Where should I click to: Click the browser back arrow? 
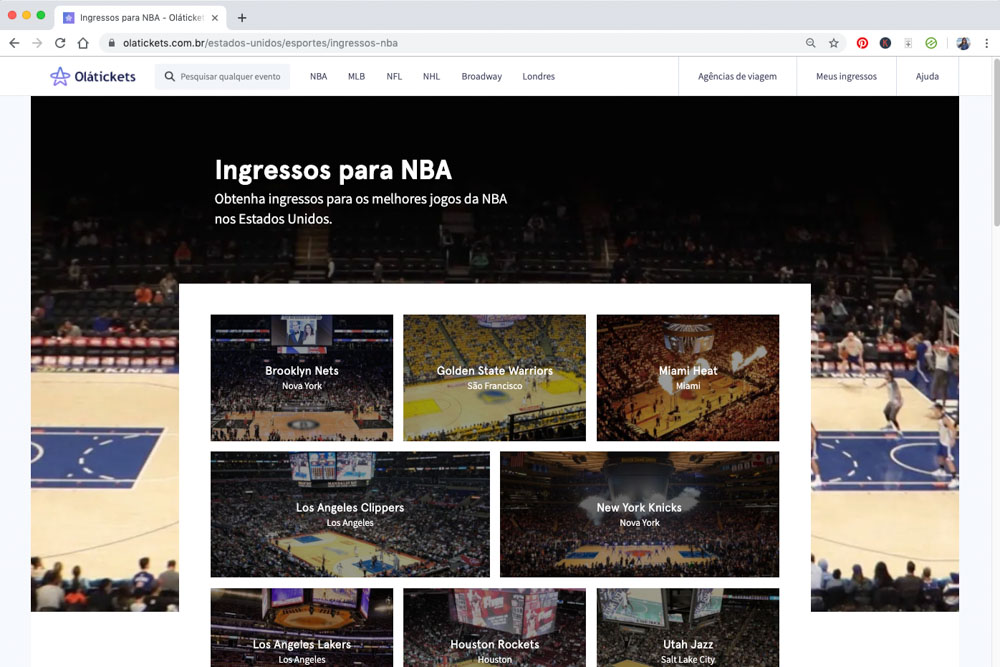[x=14, y=43]
